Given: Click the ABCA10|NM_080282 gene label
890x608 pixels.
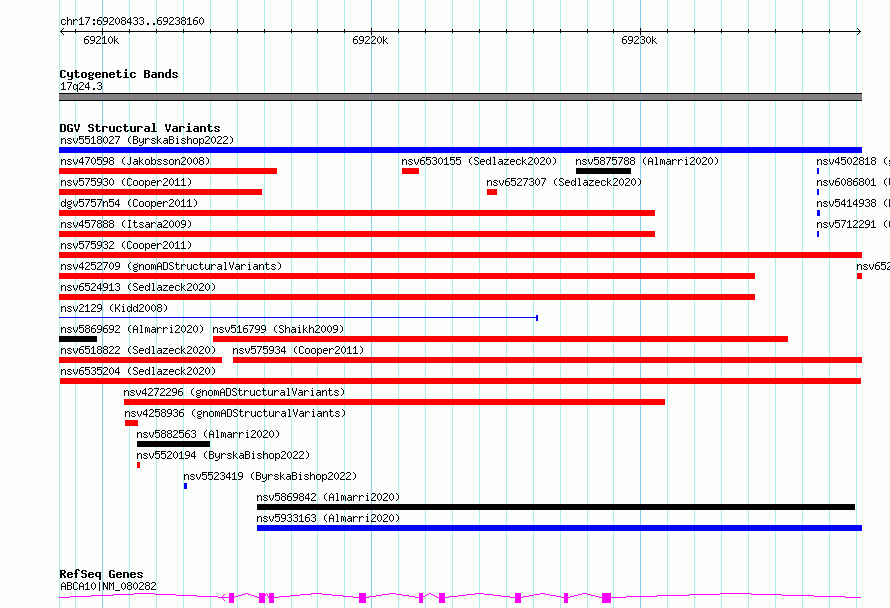Looking at the screenshot, I should point(108,586).
